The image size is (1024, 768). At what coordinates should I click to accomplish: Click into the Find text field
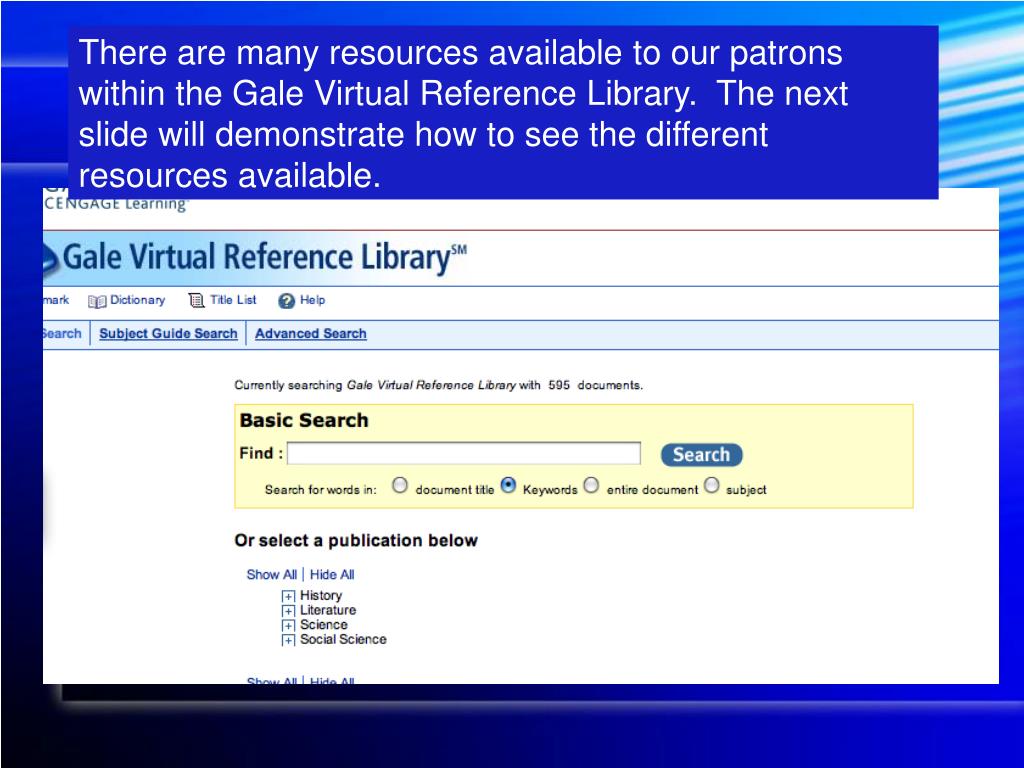click(464, 453)
